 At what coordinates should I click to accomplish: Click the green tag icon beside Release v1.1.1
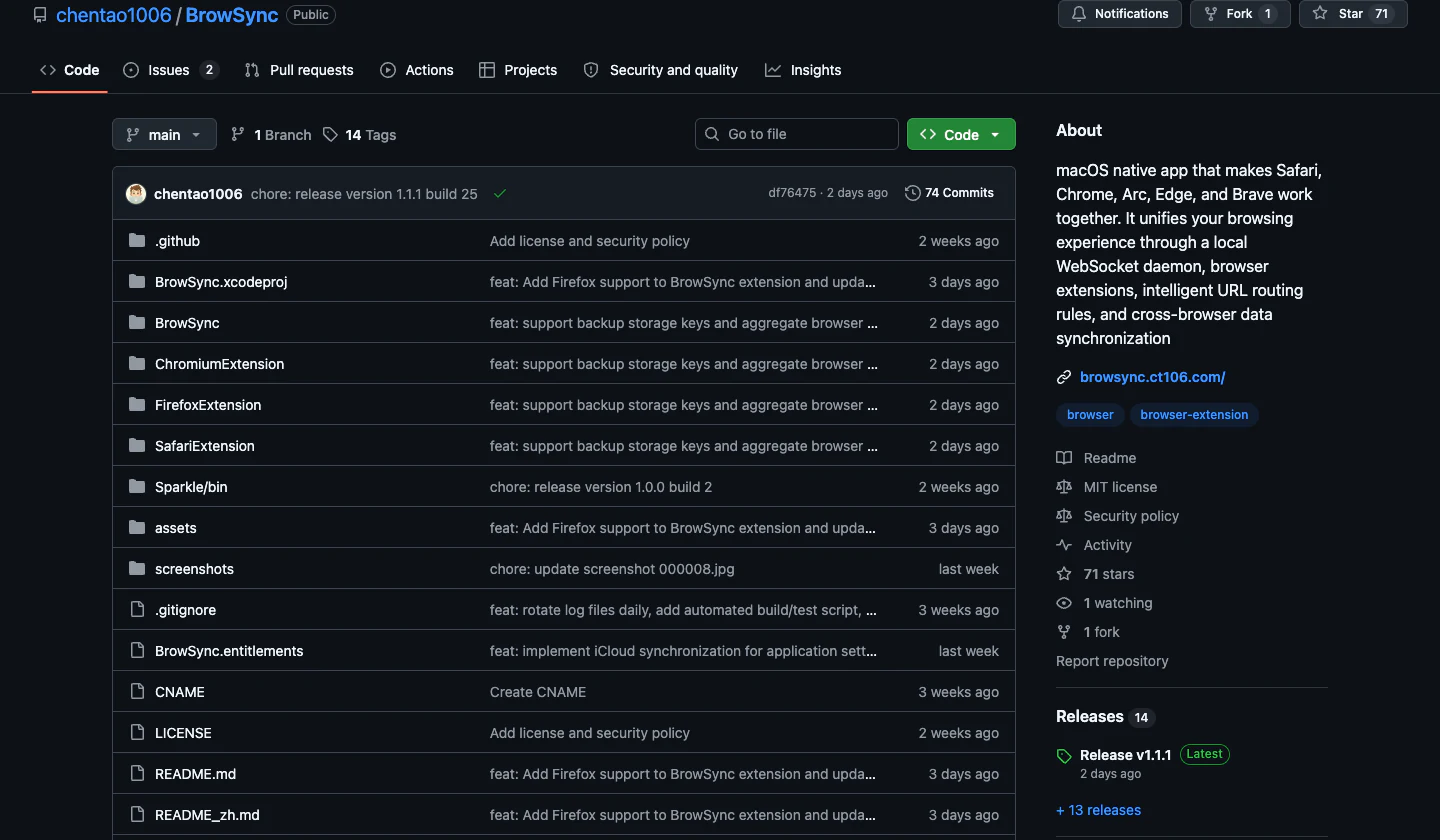pyautogui.click(x=1064, y=756)
